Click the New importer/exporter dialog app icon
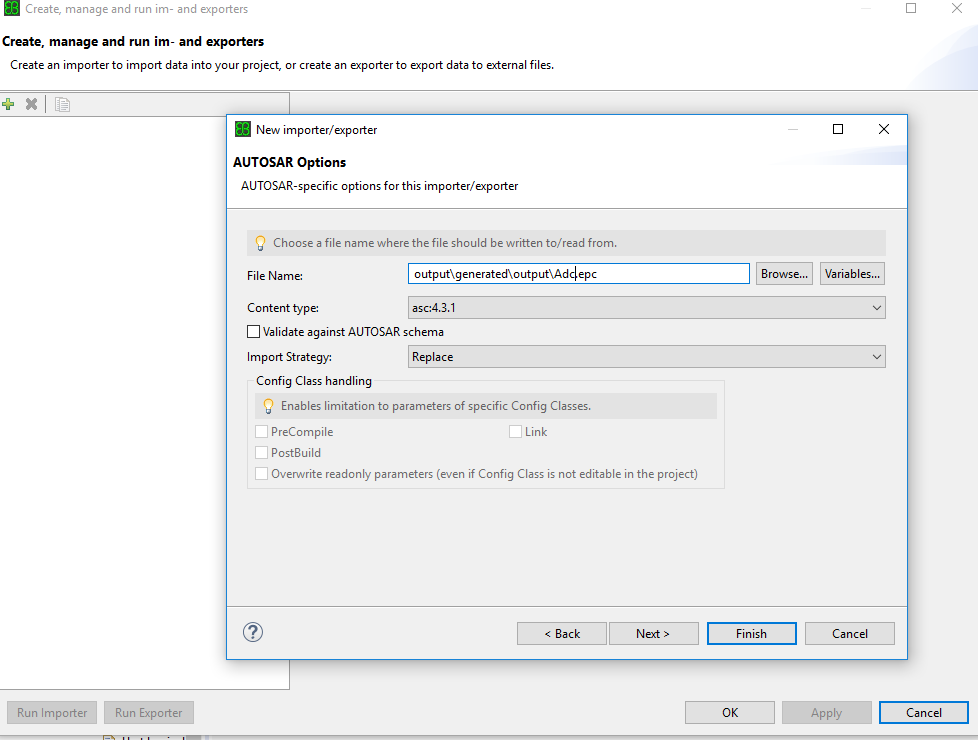 click(x=242, y=129)
